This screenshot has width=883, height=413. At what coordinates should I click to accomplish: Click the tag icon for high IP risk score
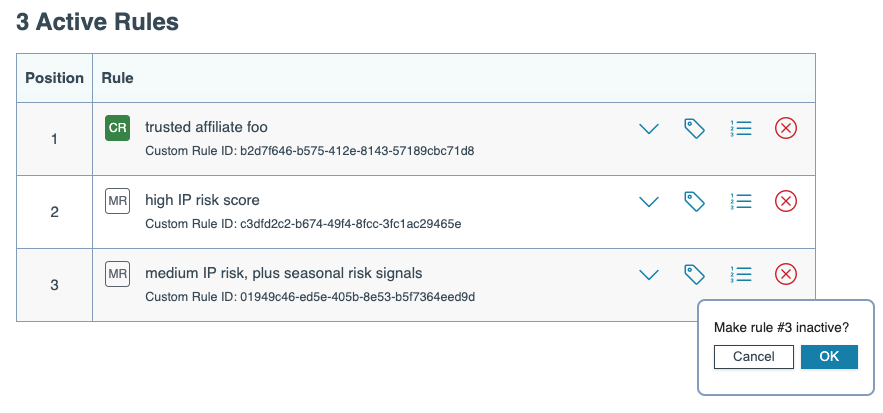694,201
